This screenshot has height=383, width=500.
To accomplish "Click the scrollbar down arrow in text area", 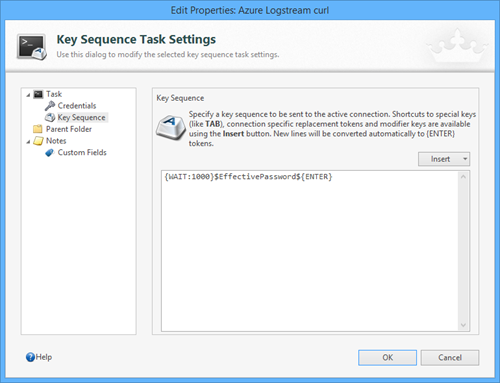I will click(x=463, y=325).
